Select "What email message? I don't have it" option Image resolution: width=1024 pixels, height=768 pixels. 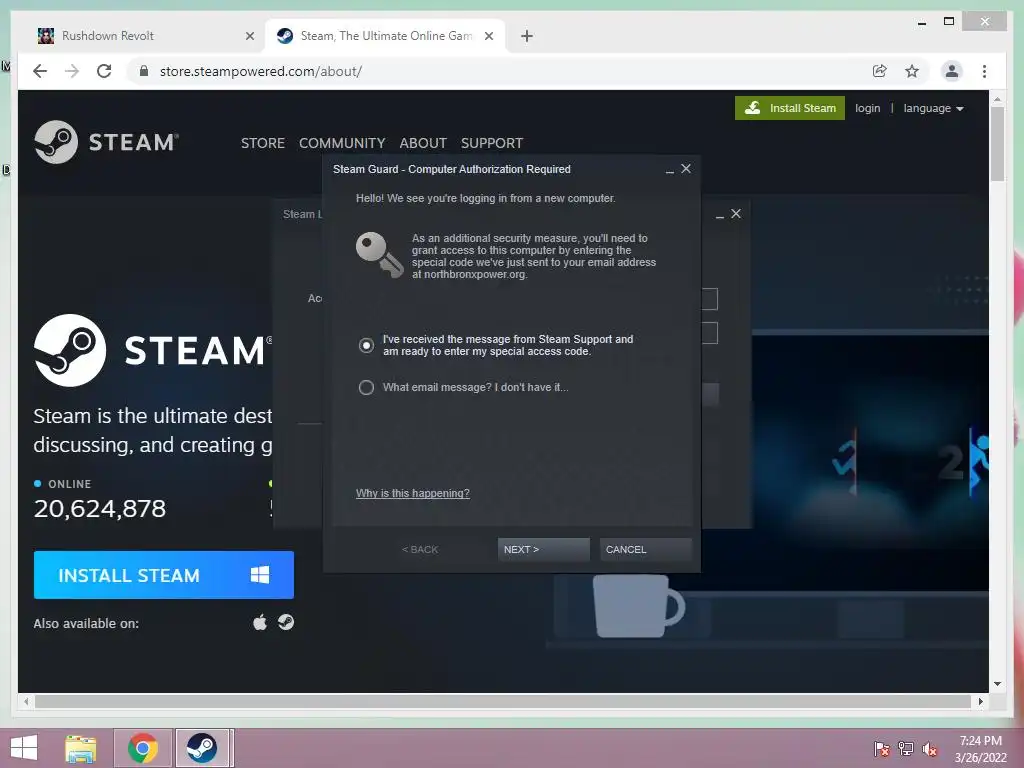366,387
